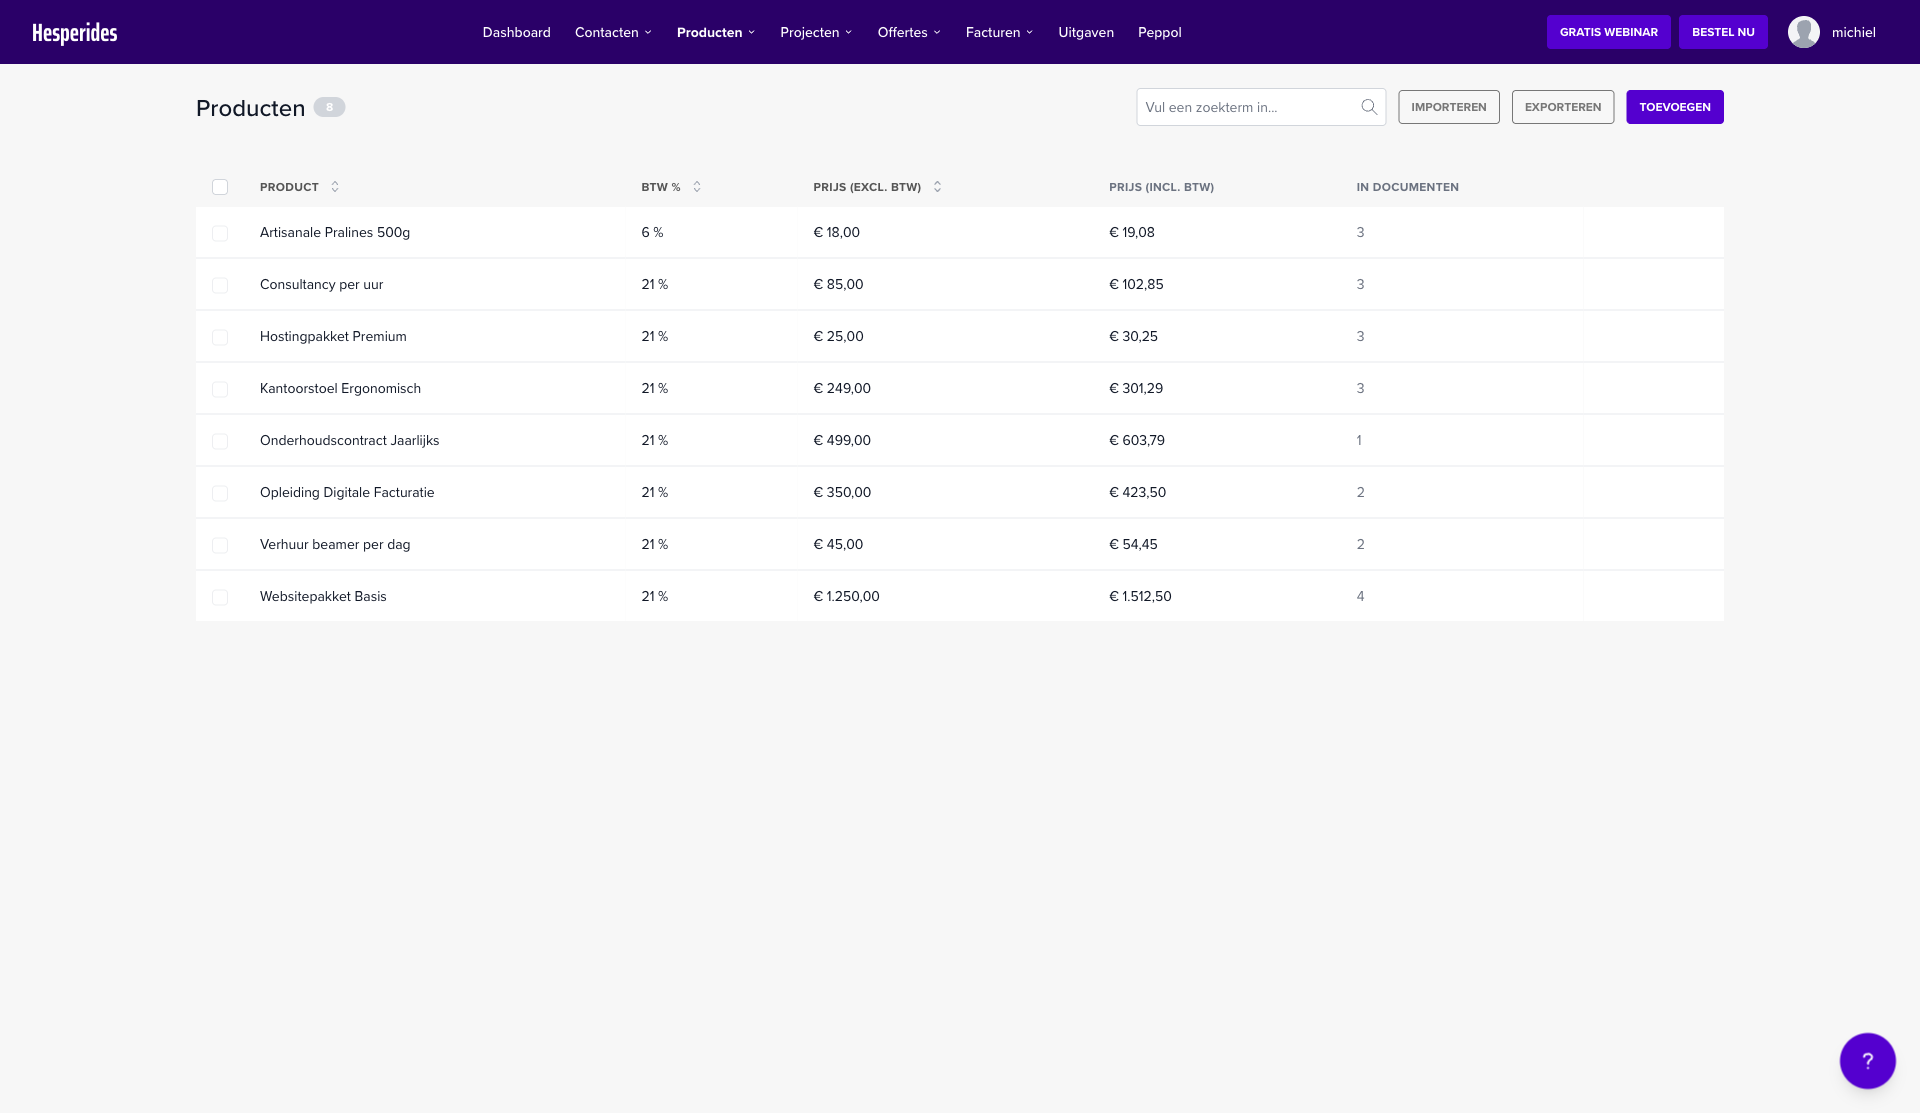Expand the Contacten dropdown menu
The height and width of the screenshot is (1113, 1920).
[613, 32]
